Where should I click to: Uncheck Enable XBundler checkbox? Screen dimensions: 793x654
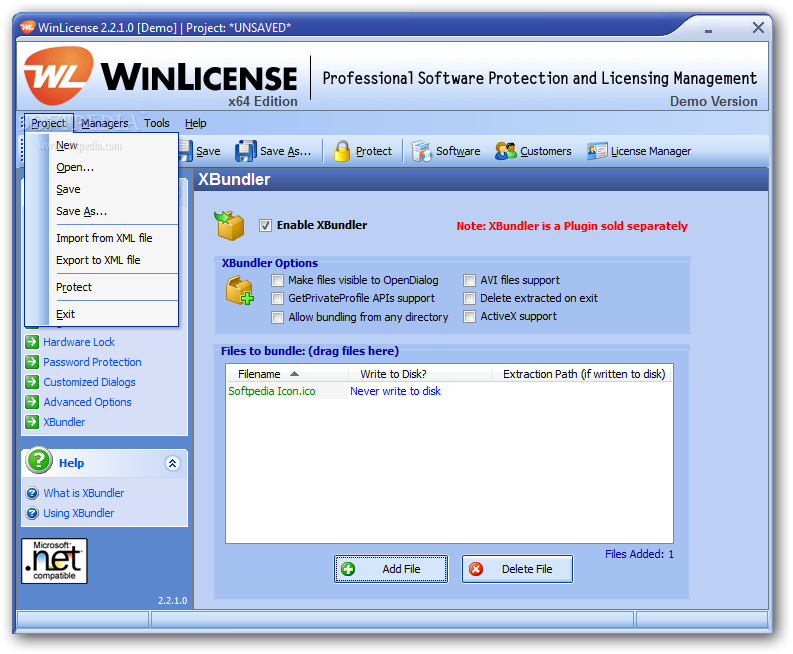coord(265,226)
